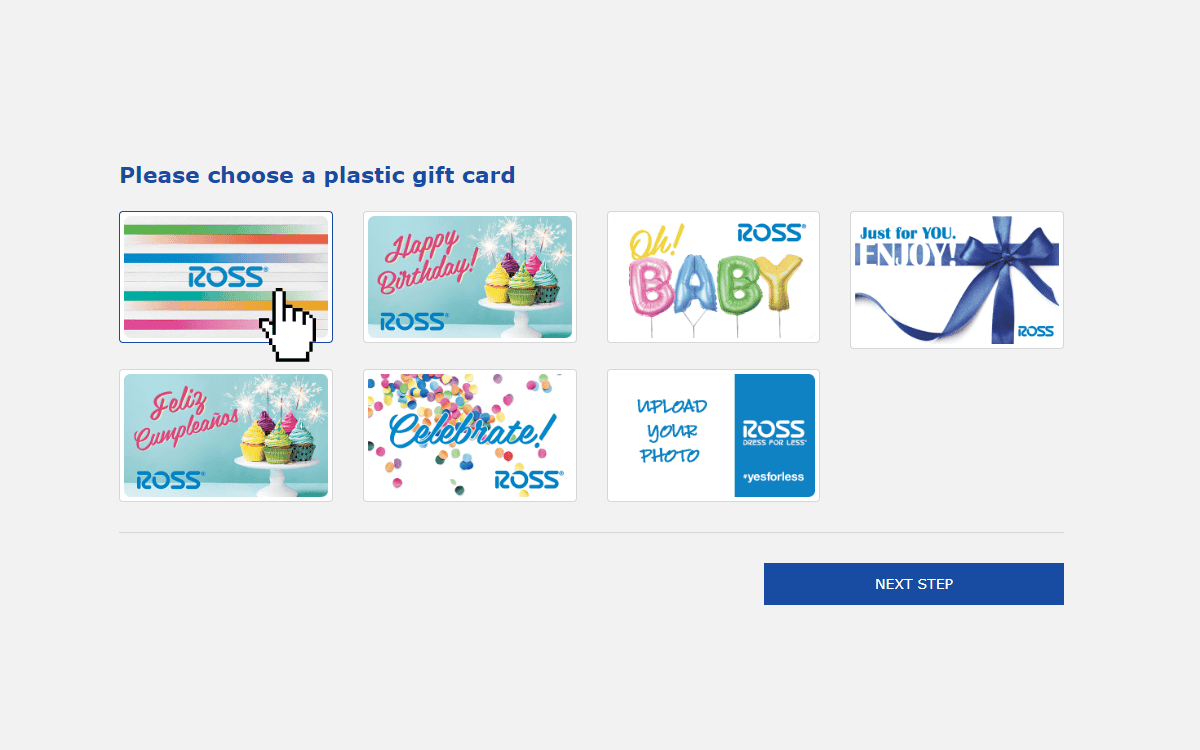Click the Ross logo on Feliz Cumpleaños card
The width and height of the screenshot is (1200, 750).
point(170,480)
